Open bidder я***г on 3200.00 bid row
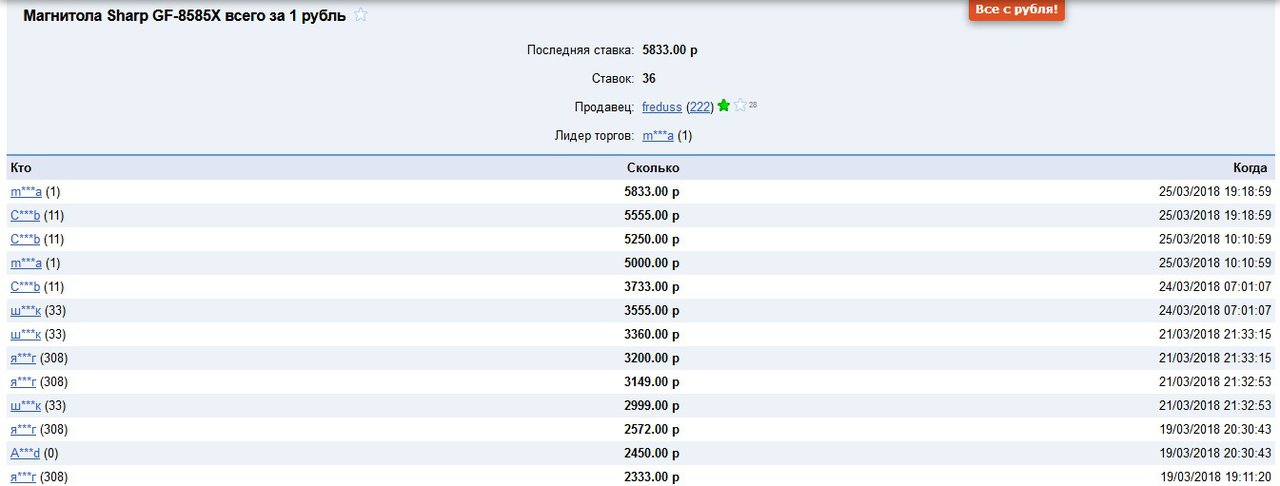This screenshot has height=486, width=1280. (23, 359)
